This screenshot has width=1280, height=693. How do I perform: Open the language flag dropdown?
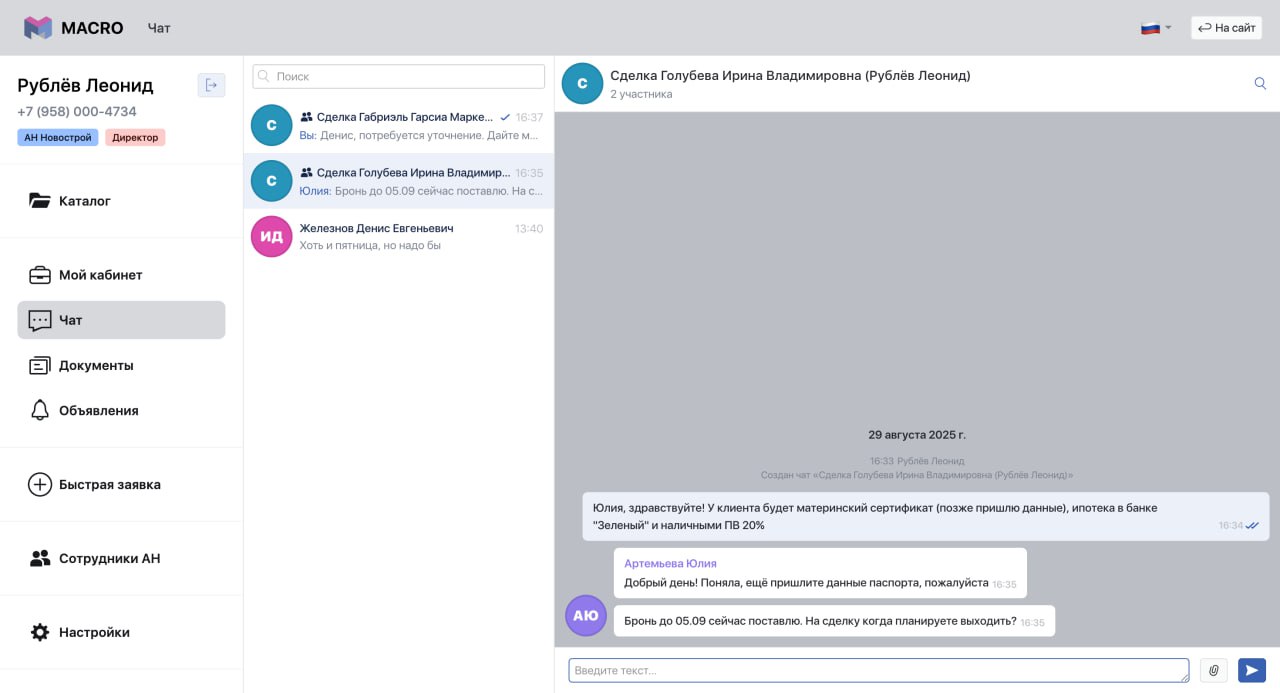coord(1156,28)
